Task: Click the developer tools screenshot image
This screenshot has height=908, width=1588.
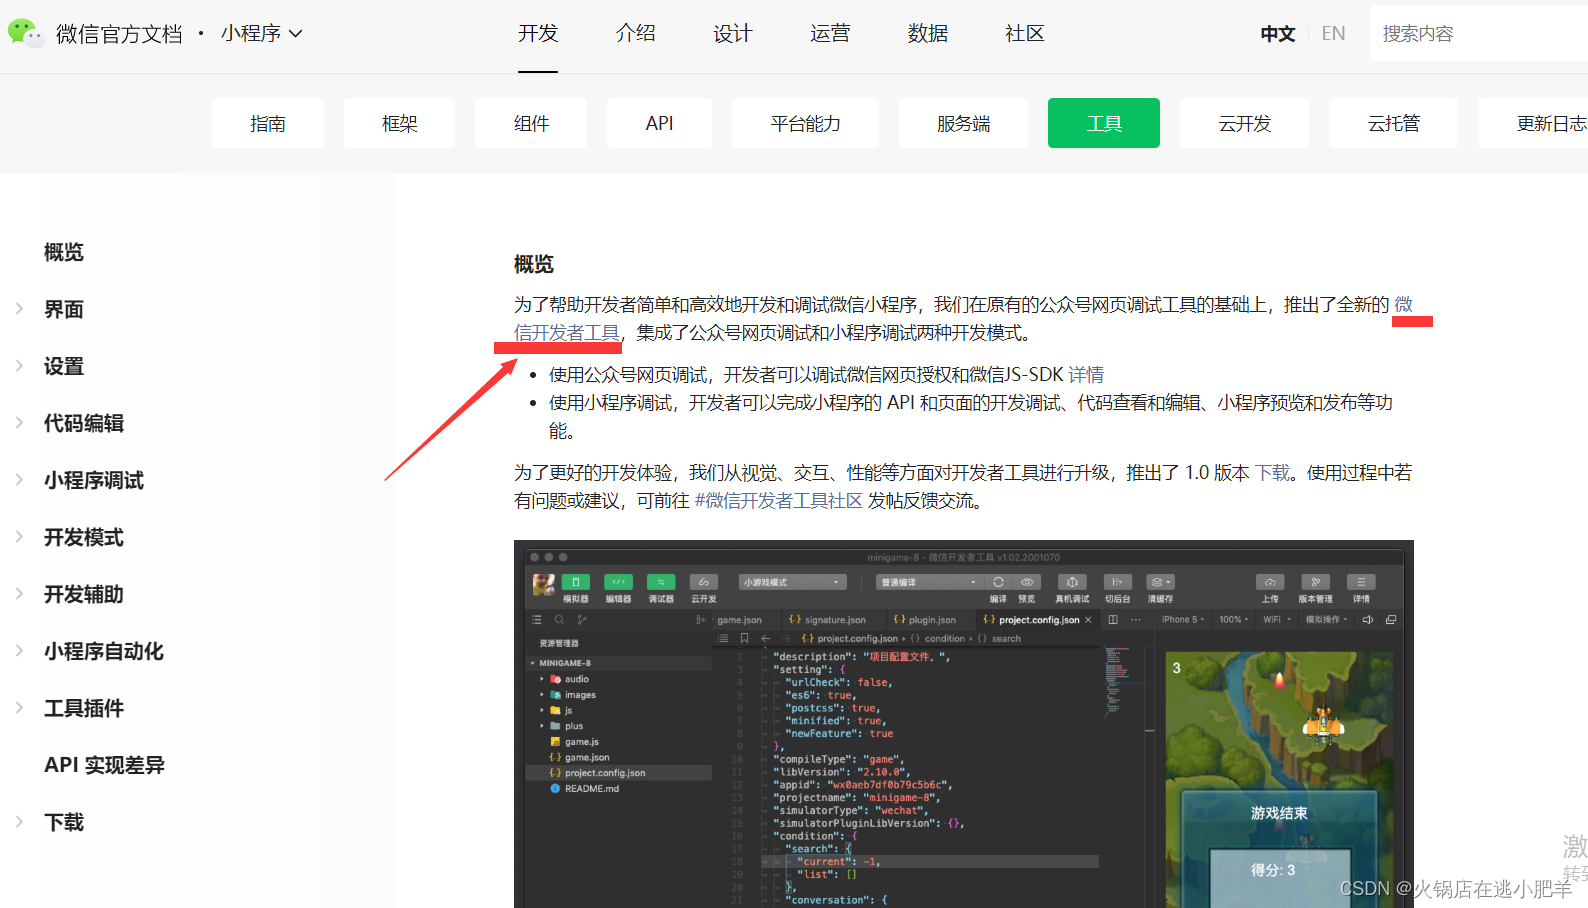Action: (964, 724)
